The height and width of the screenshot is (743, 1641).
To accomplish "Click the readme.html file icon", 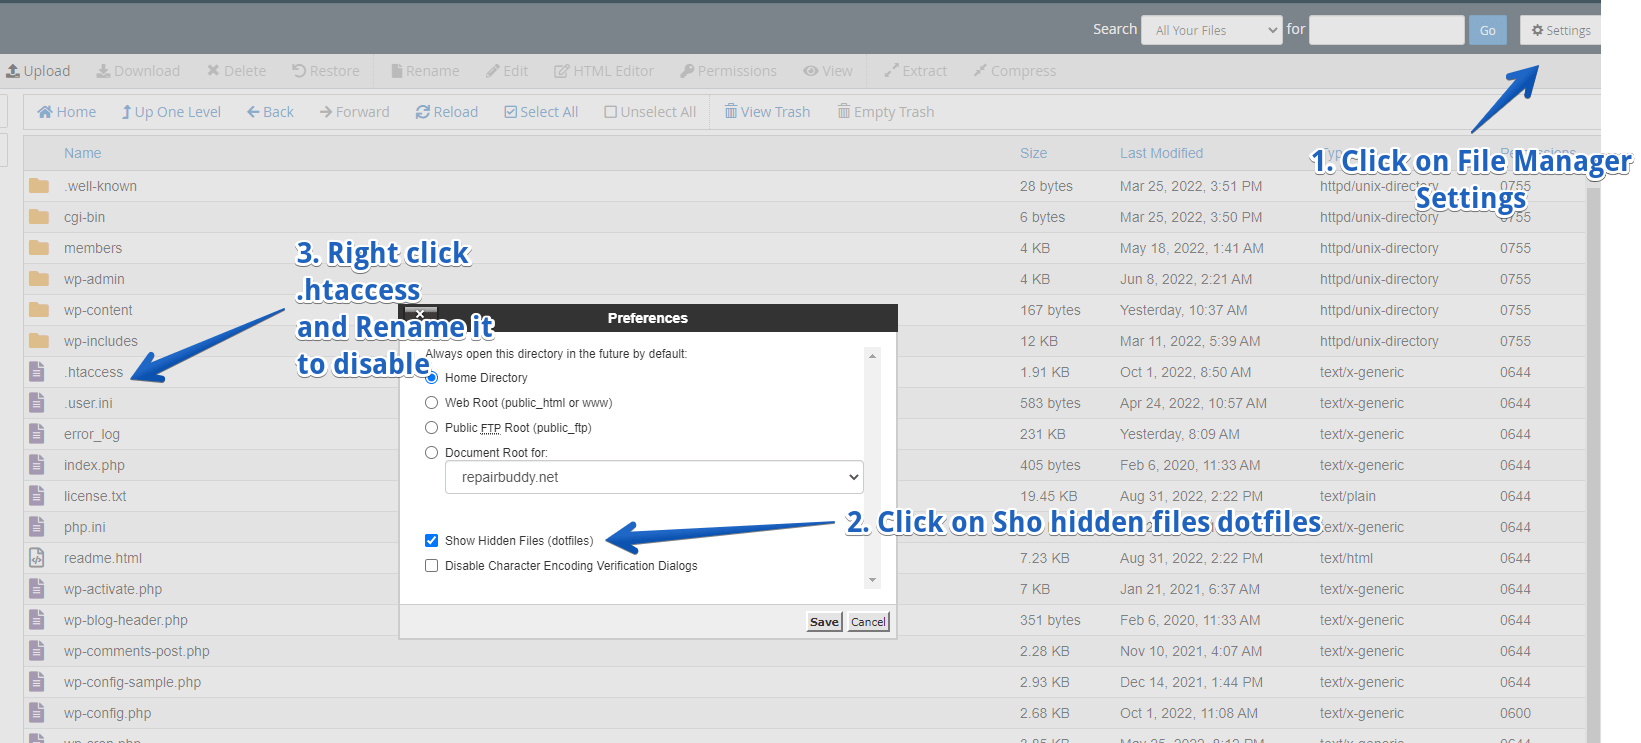I will click(x=37, y=558).
